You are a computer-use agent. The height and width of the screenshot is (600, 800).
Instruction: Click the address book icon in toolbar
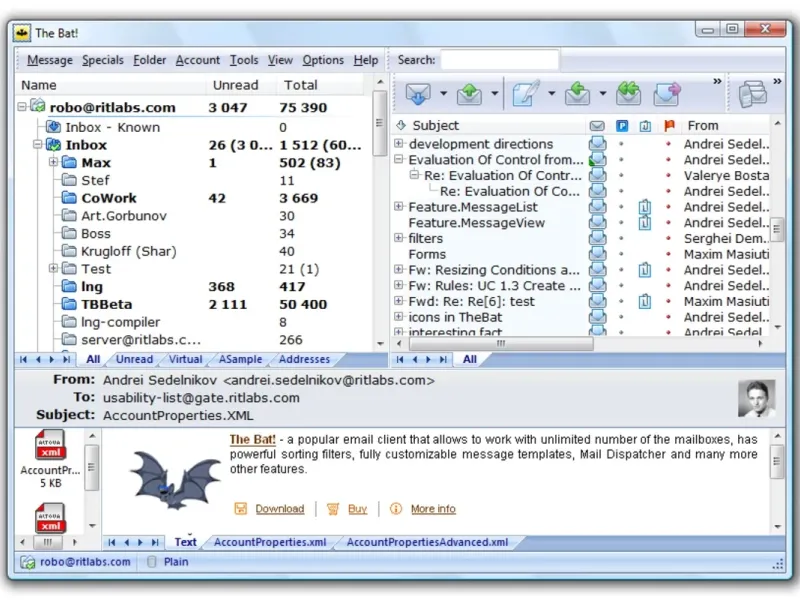pyautogui.click(x=753, y=94)
